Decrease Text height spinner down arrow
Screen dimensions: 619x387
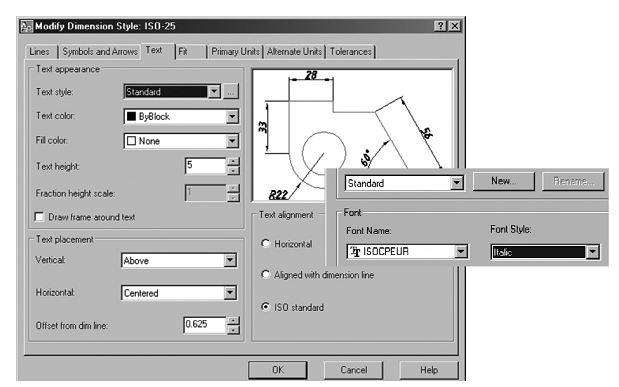pyautogui.click(x=233, y=170)
